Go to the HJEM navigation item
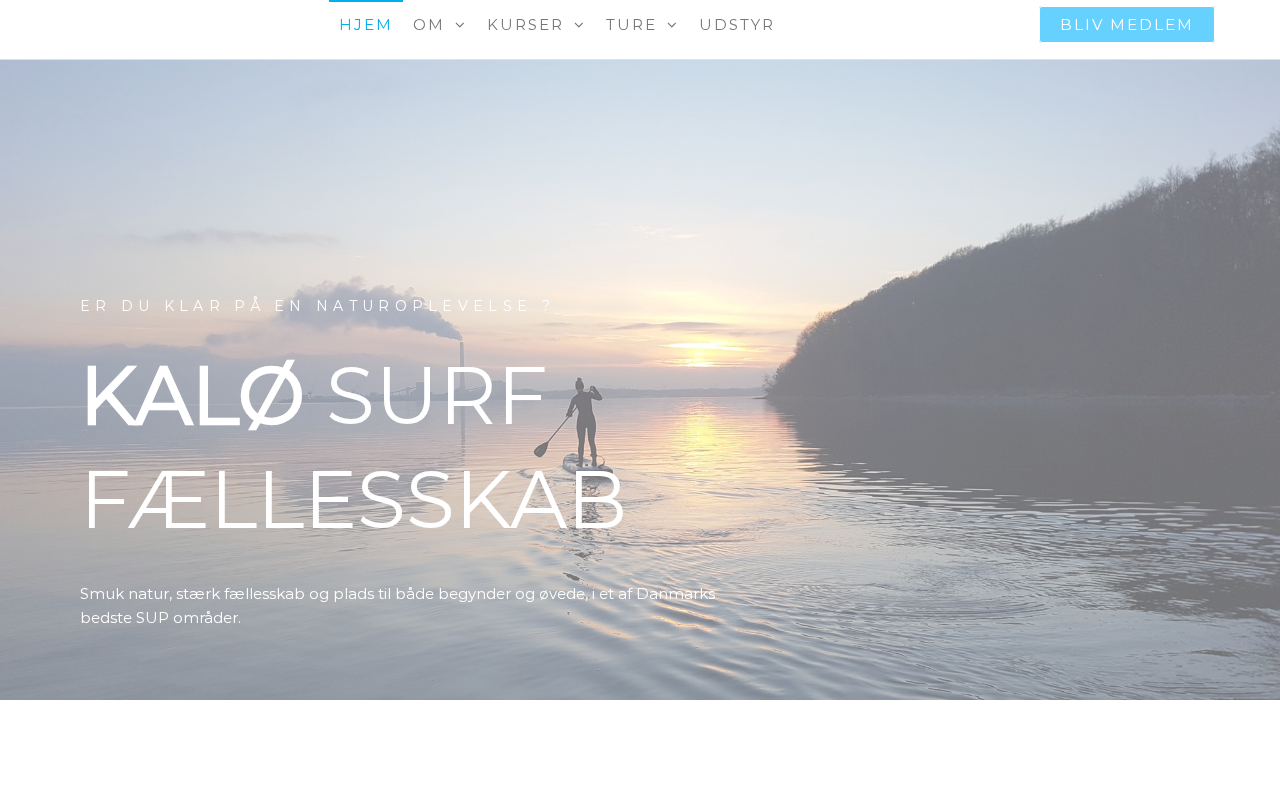The width and height of the screenshot is (1280, 800). pos(366,25)
